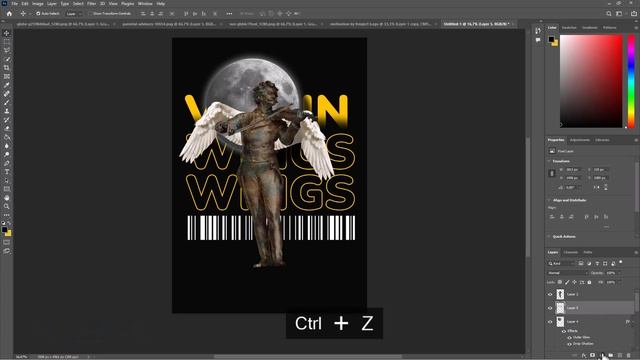Open the Window menu
Screen dimensions: 640x360
click(145, 4)
